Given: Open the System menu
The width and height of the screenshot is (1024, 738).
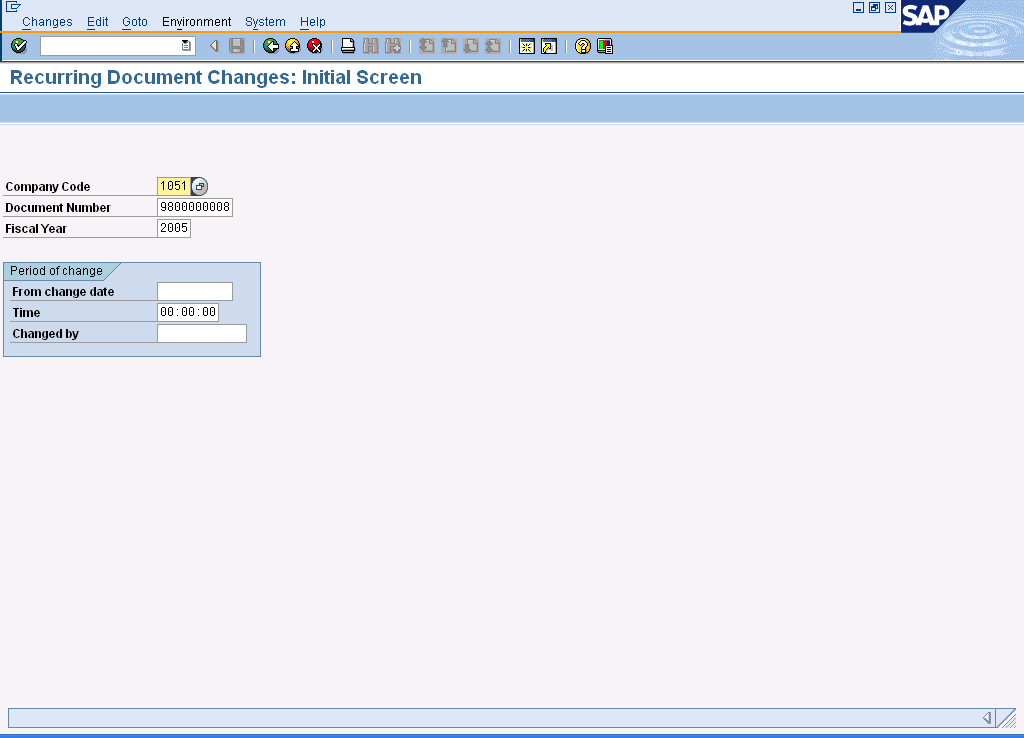Looking at the screenshot, I should 265,22.
